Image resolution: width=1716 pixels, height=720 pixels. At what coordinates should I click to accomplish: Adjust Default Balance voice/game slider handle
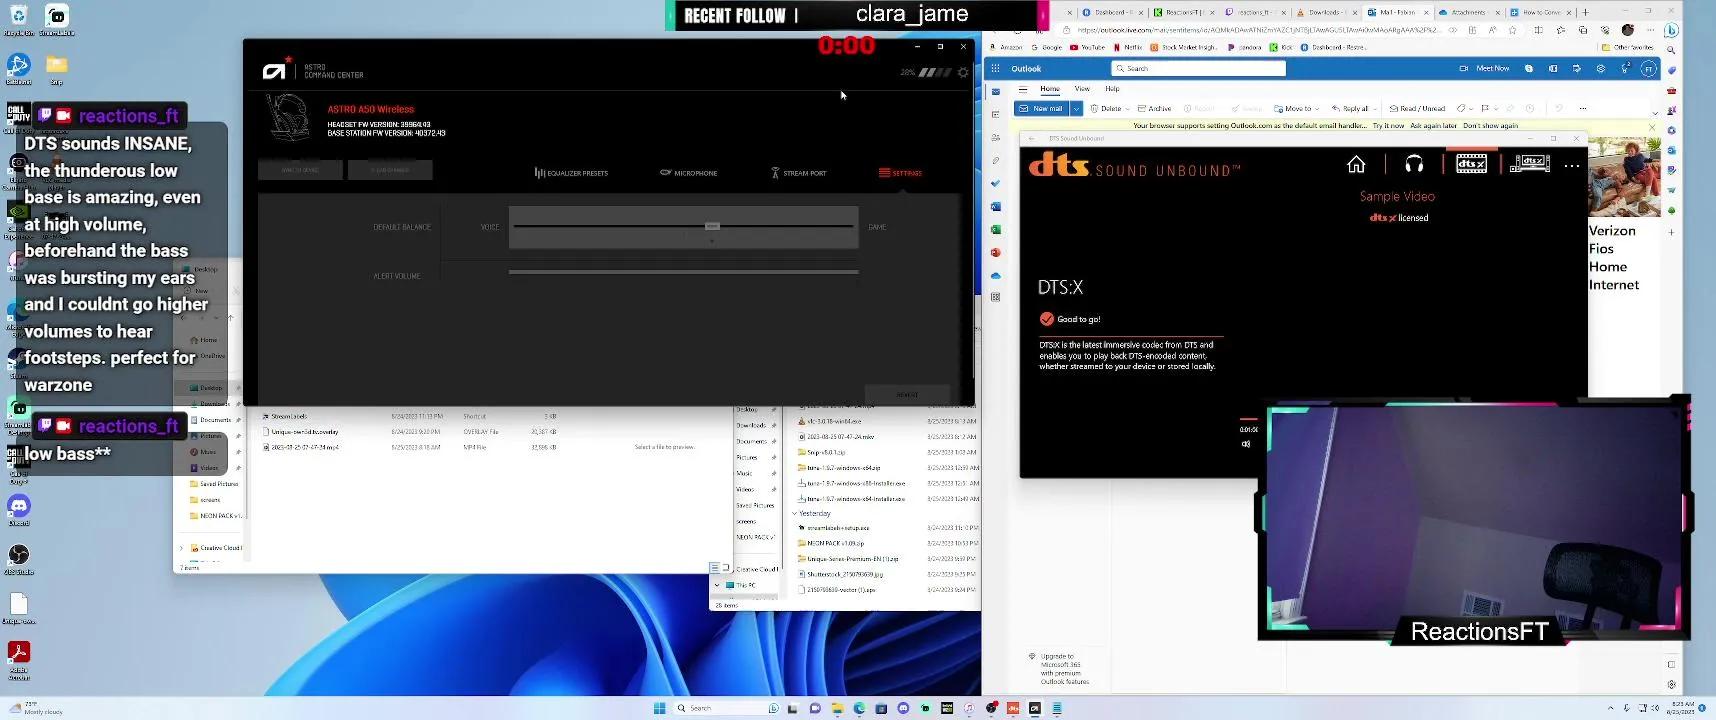tap(712, 226)
